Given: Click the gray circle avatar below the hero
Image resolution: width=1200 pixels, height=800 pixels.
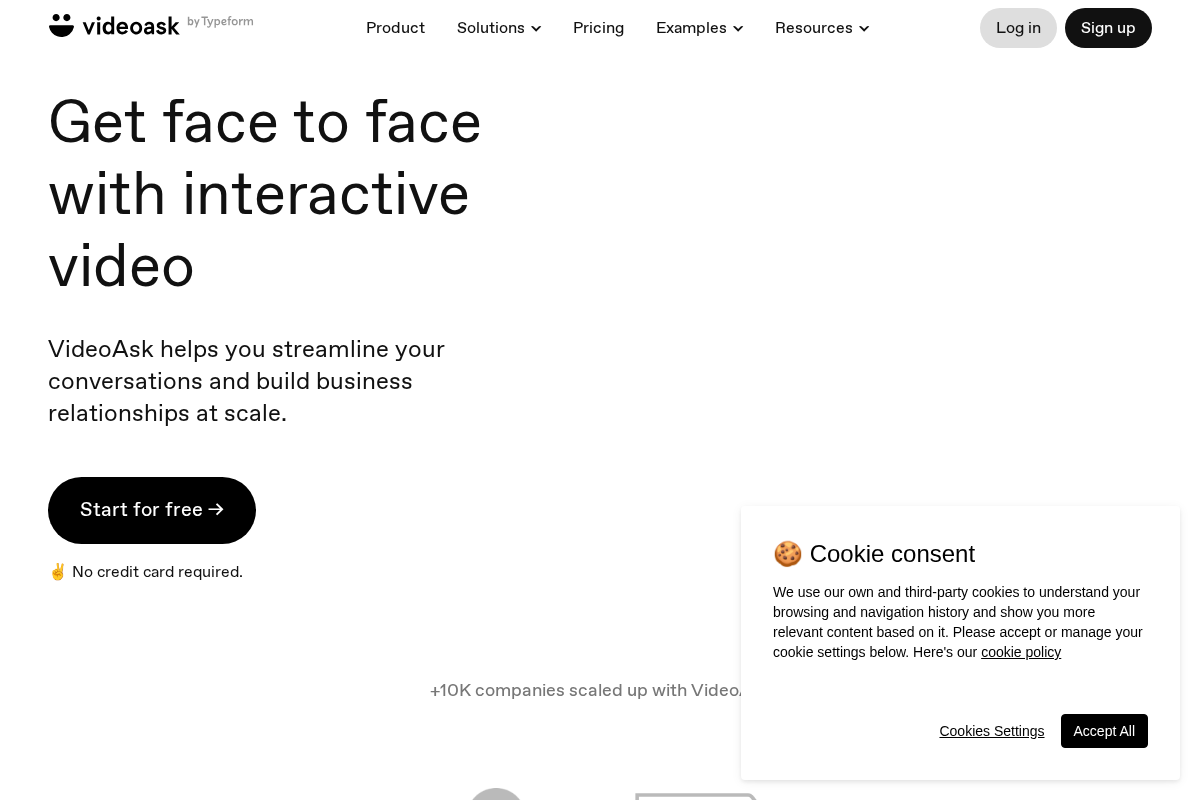Looking at the screenshot, I should click(x=496, y=797).
